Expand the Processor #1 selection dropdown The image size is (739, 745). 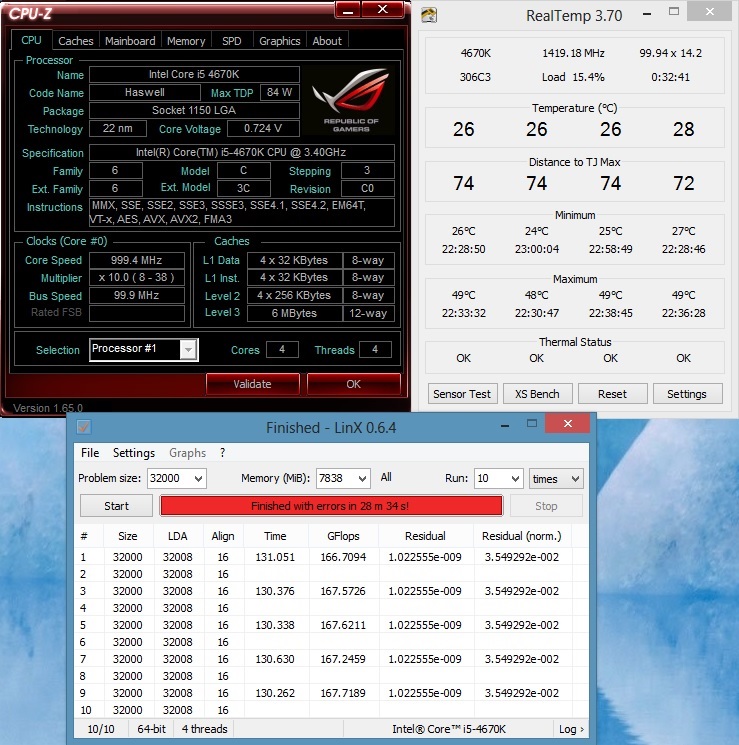point(188,350)
